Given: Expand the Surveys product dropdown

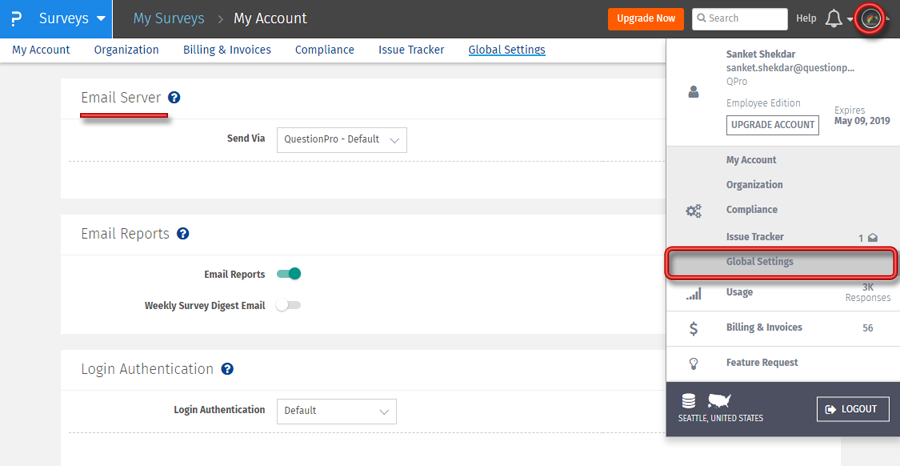Looking at the screenshot, I should (x=70, y=18).
